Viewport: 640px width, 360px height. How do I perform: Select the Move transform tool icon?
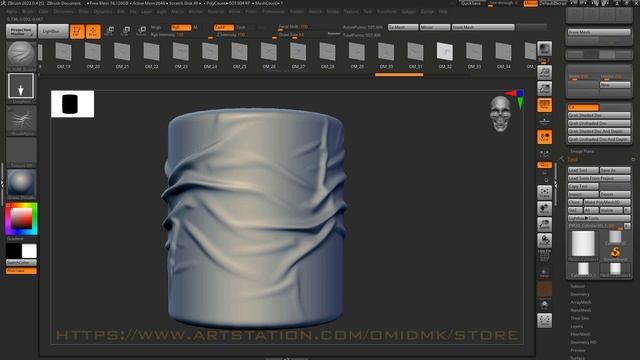tap(110, 31)
